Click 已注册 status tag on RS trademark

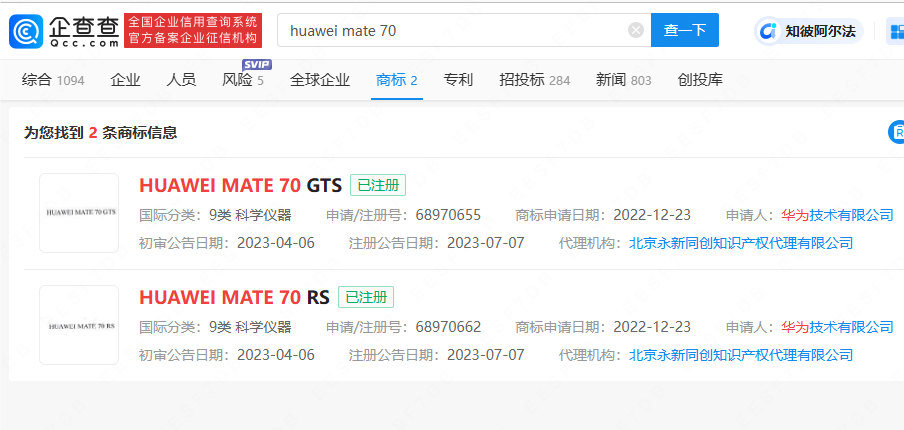[x=366, y=297]
